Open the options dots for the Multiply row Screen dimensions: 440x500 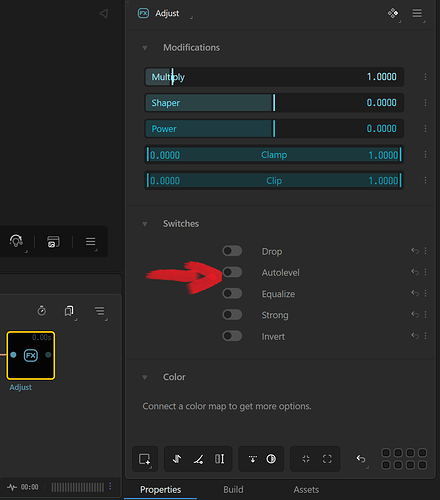[425, 77]
